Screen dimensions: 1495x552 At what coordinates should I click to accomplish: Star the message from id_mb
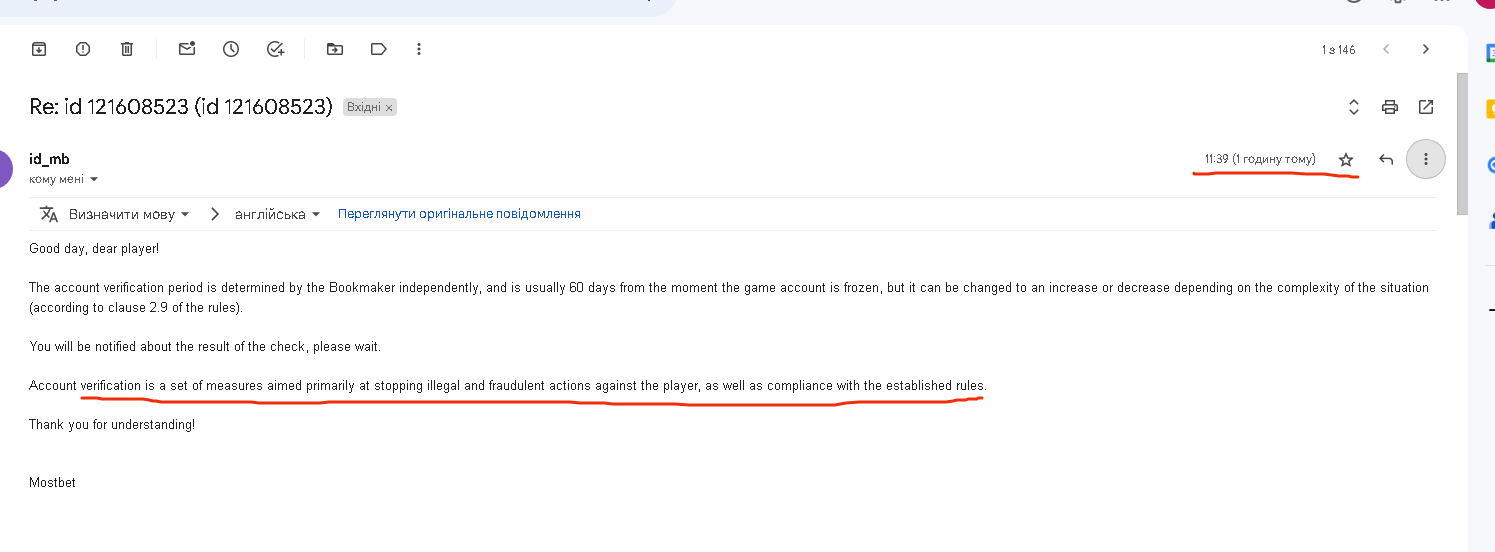[1346, 160]
